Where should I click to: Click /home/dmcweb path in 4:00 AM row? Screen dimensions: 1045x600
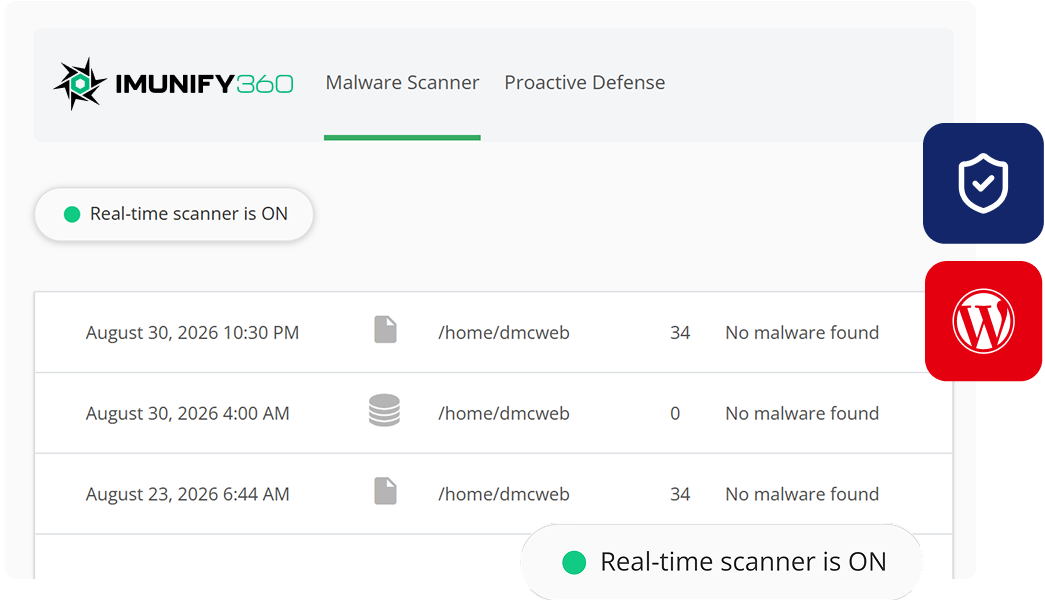click(x=504, y=413)
